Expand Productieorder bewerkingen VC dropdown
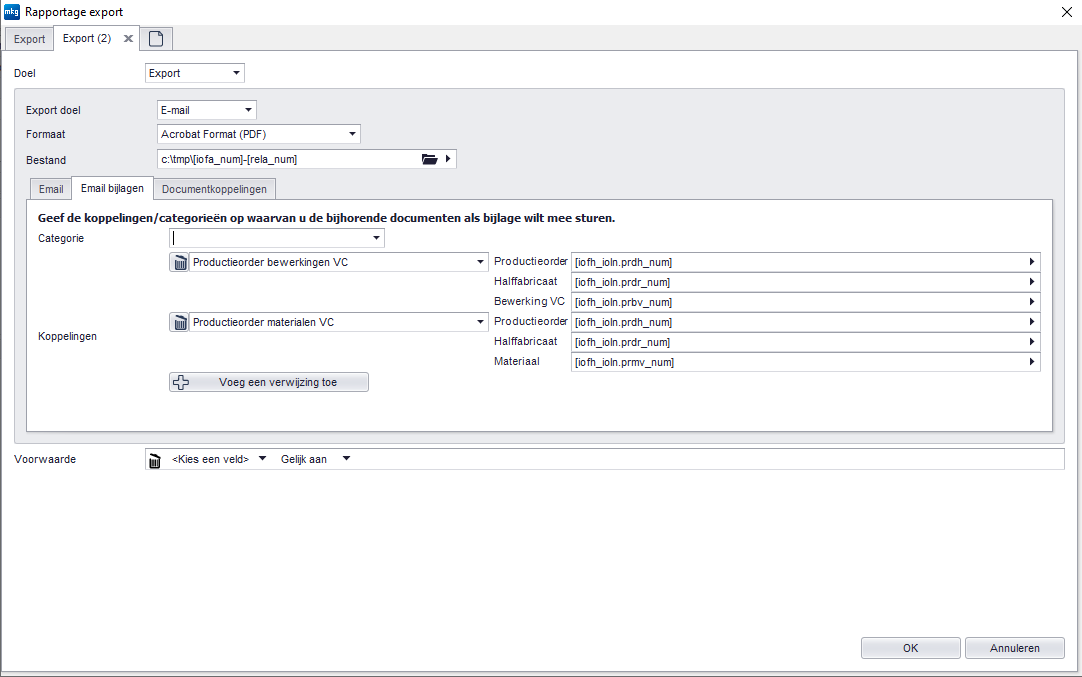 tap(339, 262)
